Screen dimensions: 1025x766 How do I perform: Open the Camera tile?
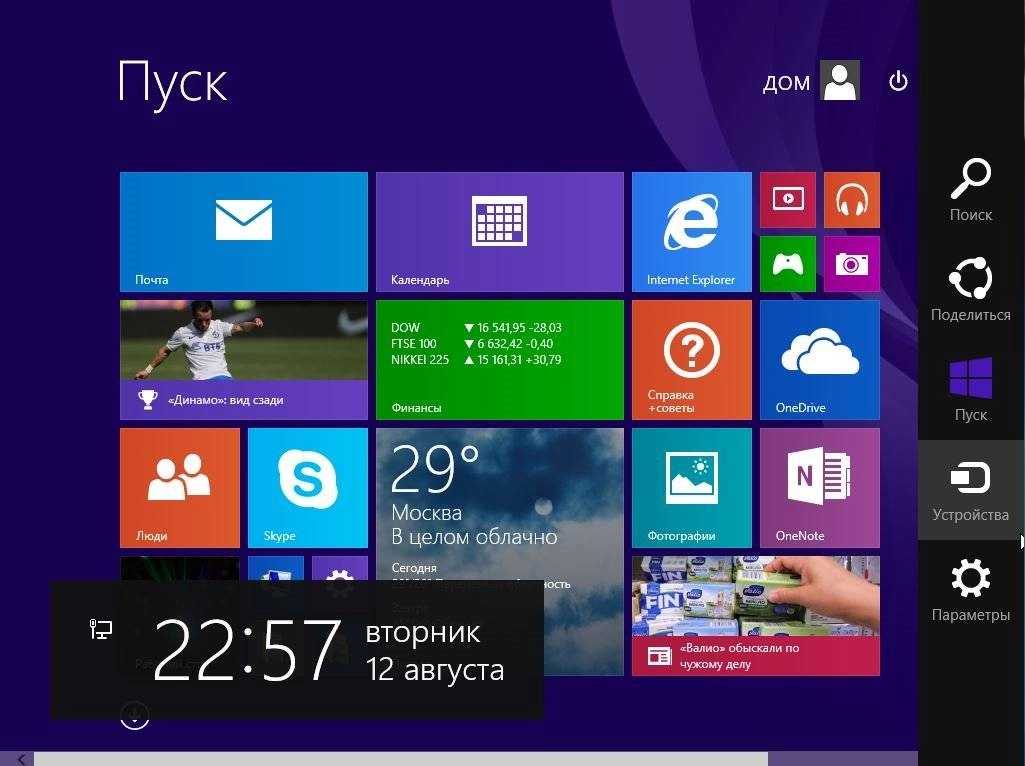coord(852,263)
